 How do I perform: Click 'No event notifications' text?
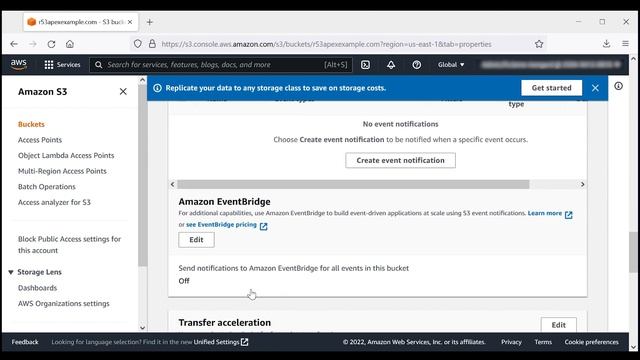click(x=400, y=124)
